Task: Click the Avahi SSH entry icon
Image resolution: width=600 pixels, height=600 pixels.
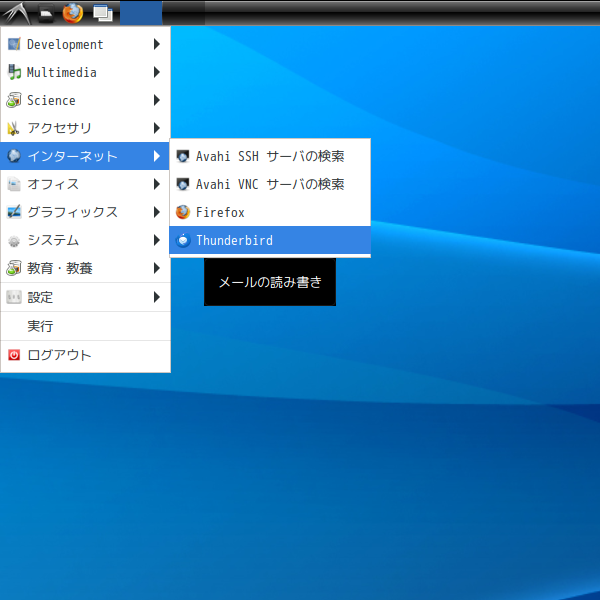Action: [x=183, y=156]
